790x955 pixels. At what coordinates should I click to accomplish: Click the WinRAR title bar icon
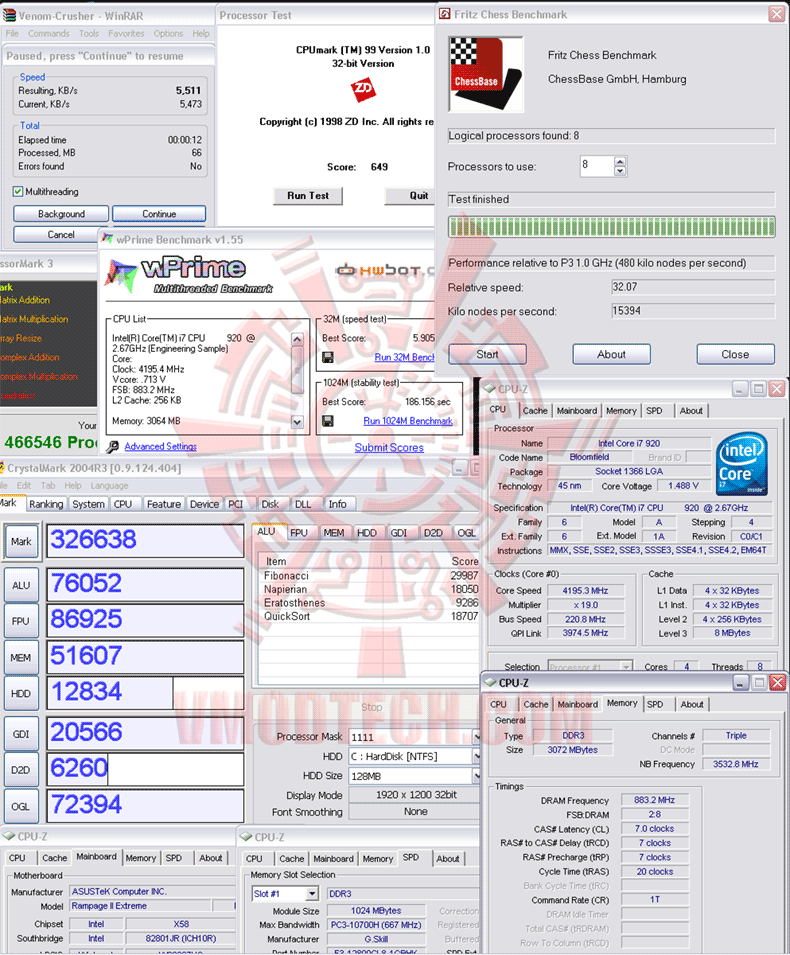point(9,15)
